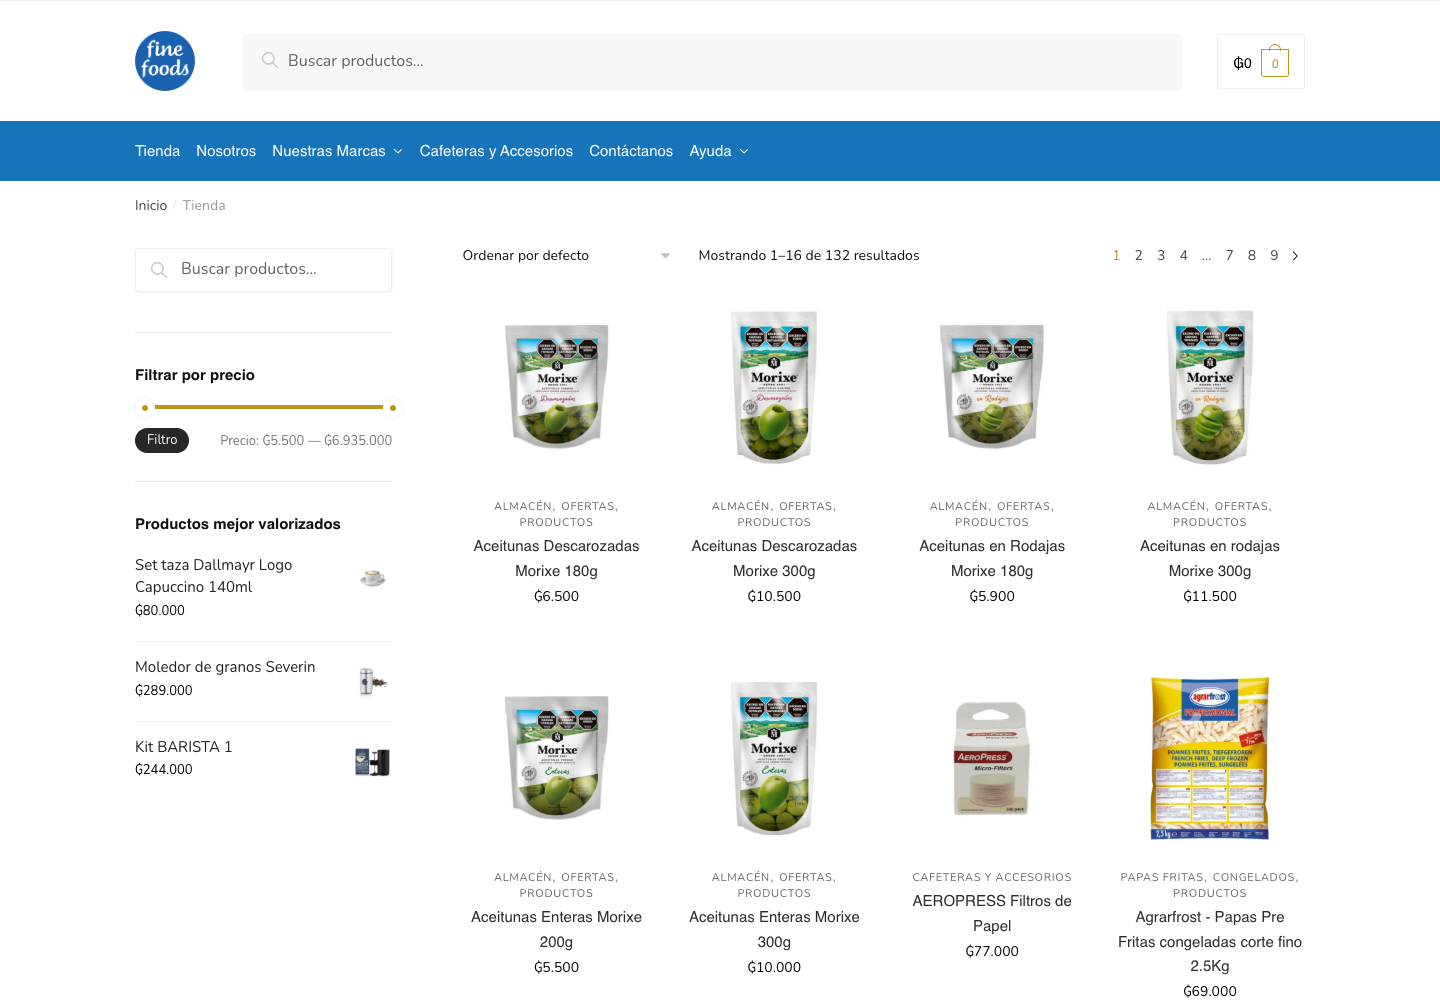The image size is (1440, 1000).
Task: Focus the sidebar Buscar productos field
Action: [263, 270]
